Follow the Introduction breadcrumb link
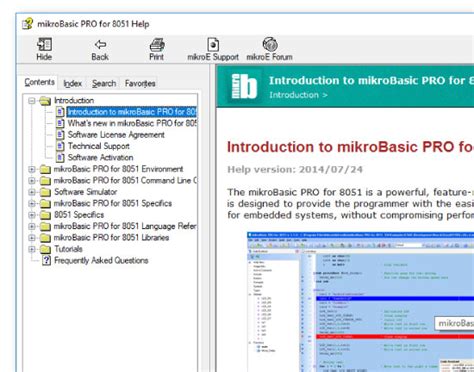The height and width of the screenshot is (372, 474). 294,95
